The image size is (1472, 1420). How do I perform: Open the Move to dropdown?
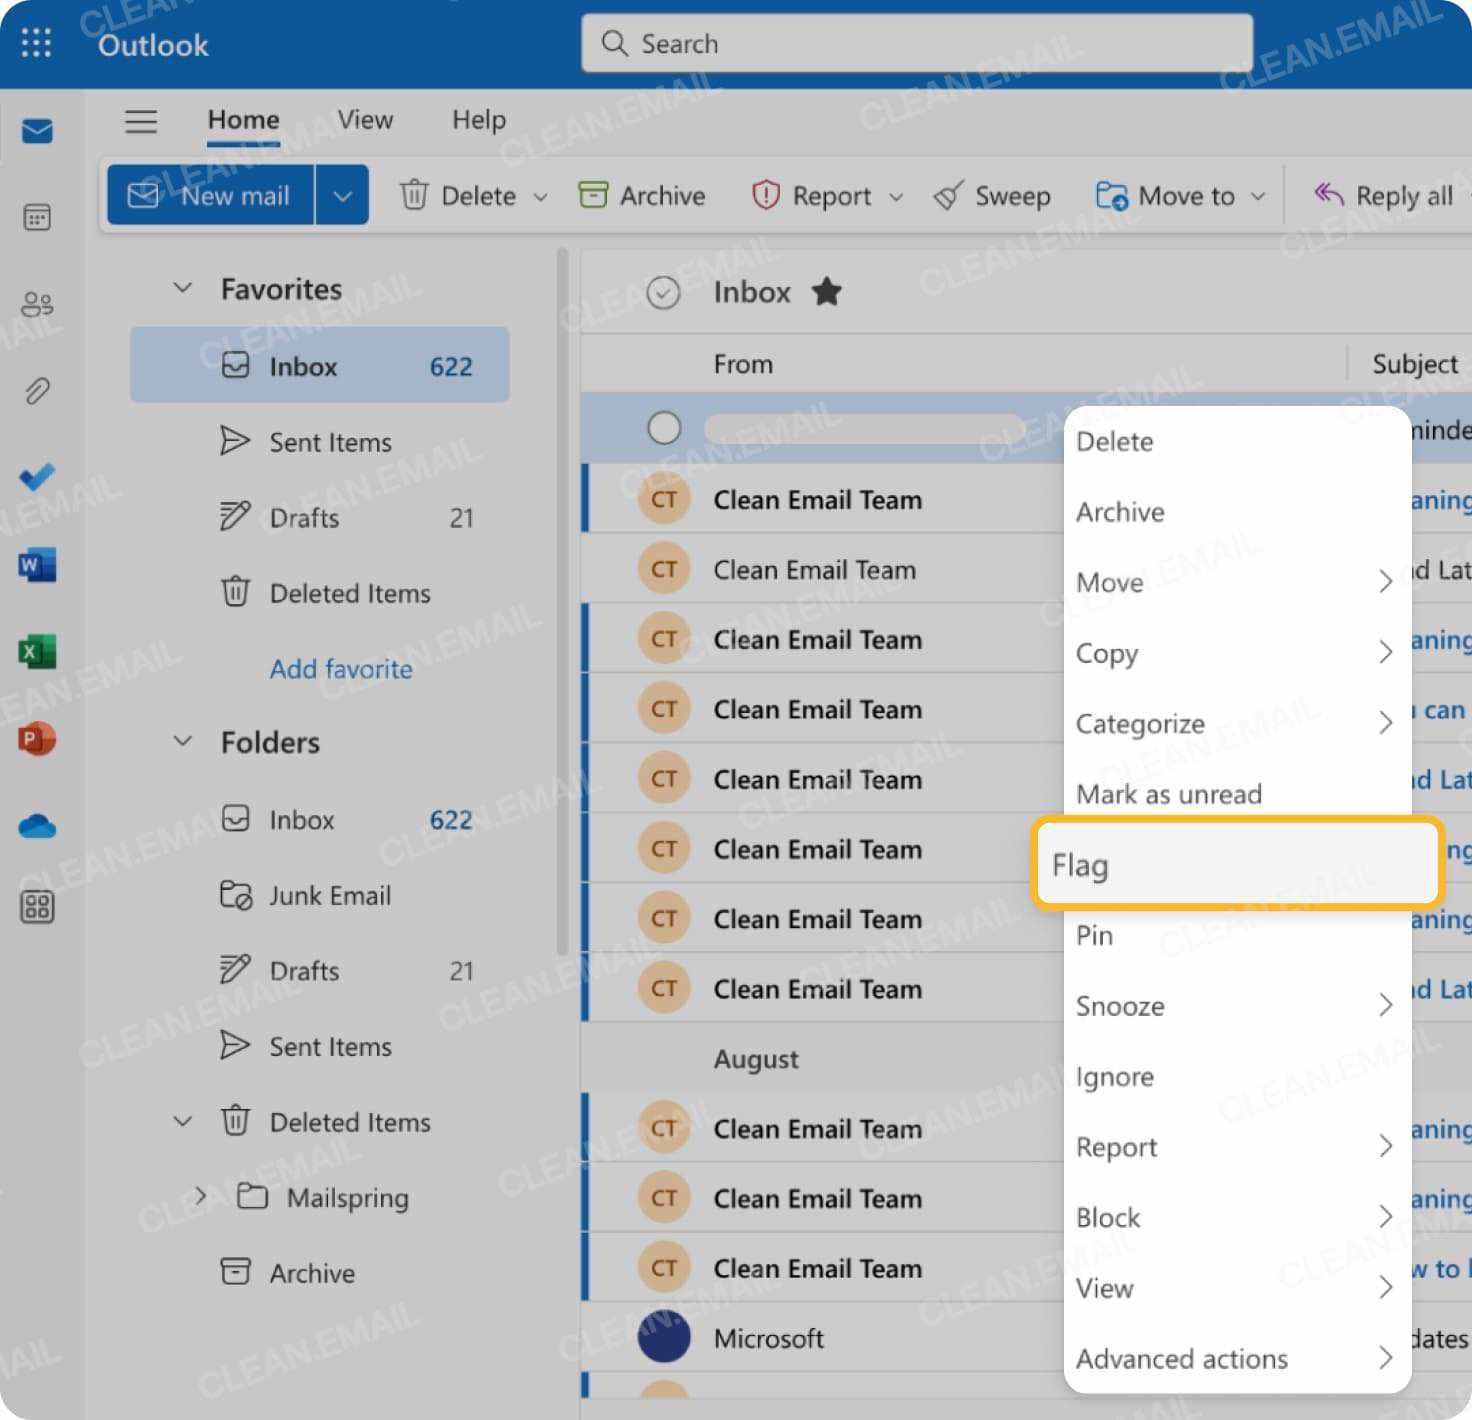1259,195
